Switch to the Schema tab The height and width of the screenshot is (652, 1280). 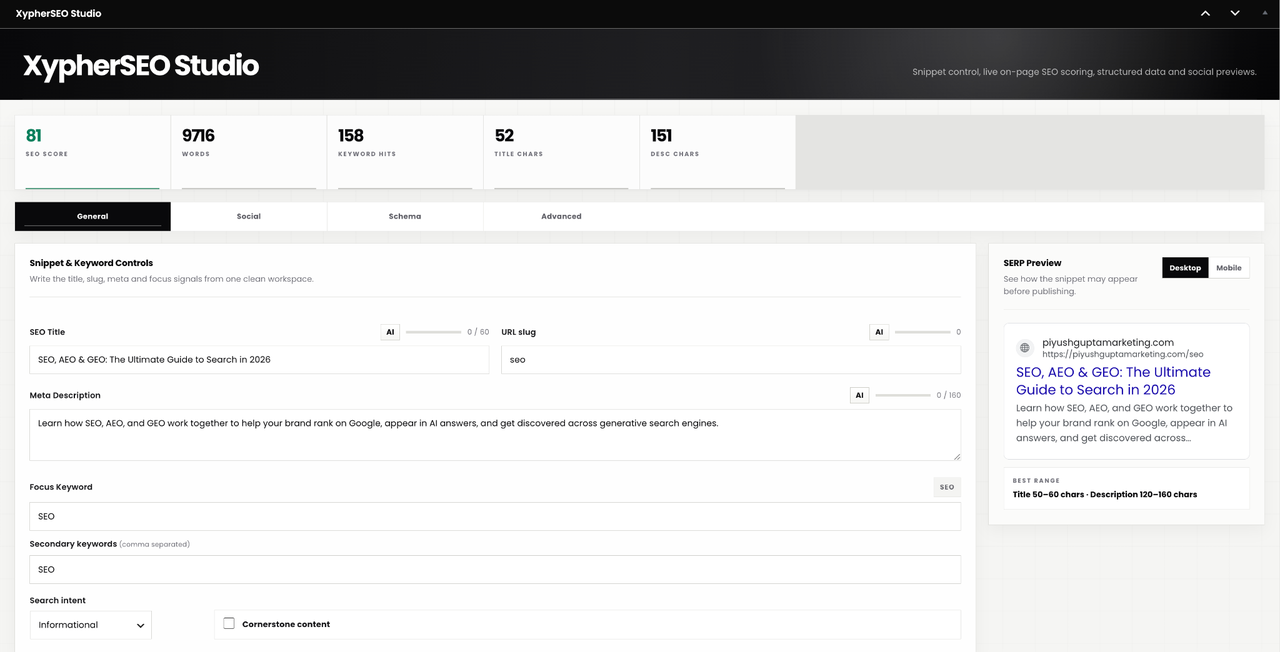click(x=405, y=216)
